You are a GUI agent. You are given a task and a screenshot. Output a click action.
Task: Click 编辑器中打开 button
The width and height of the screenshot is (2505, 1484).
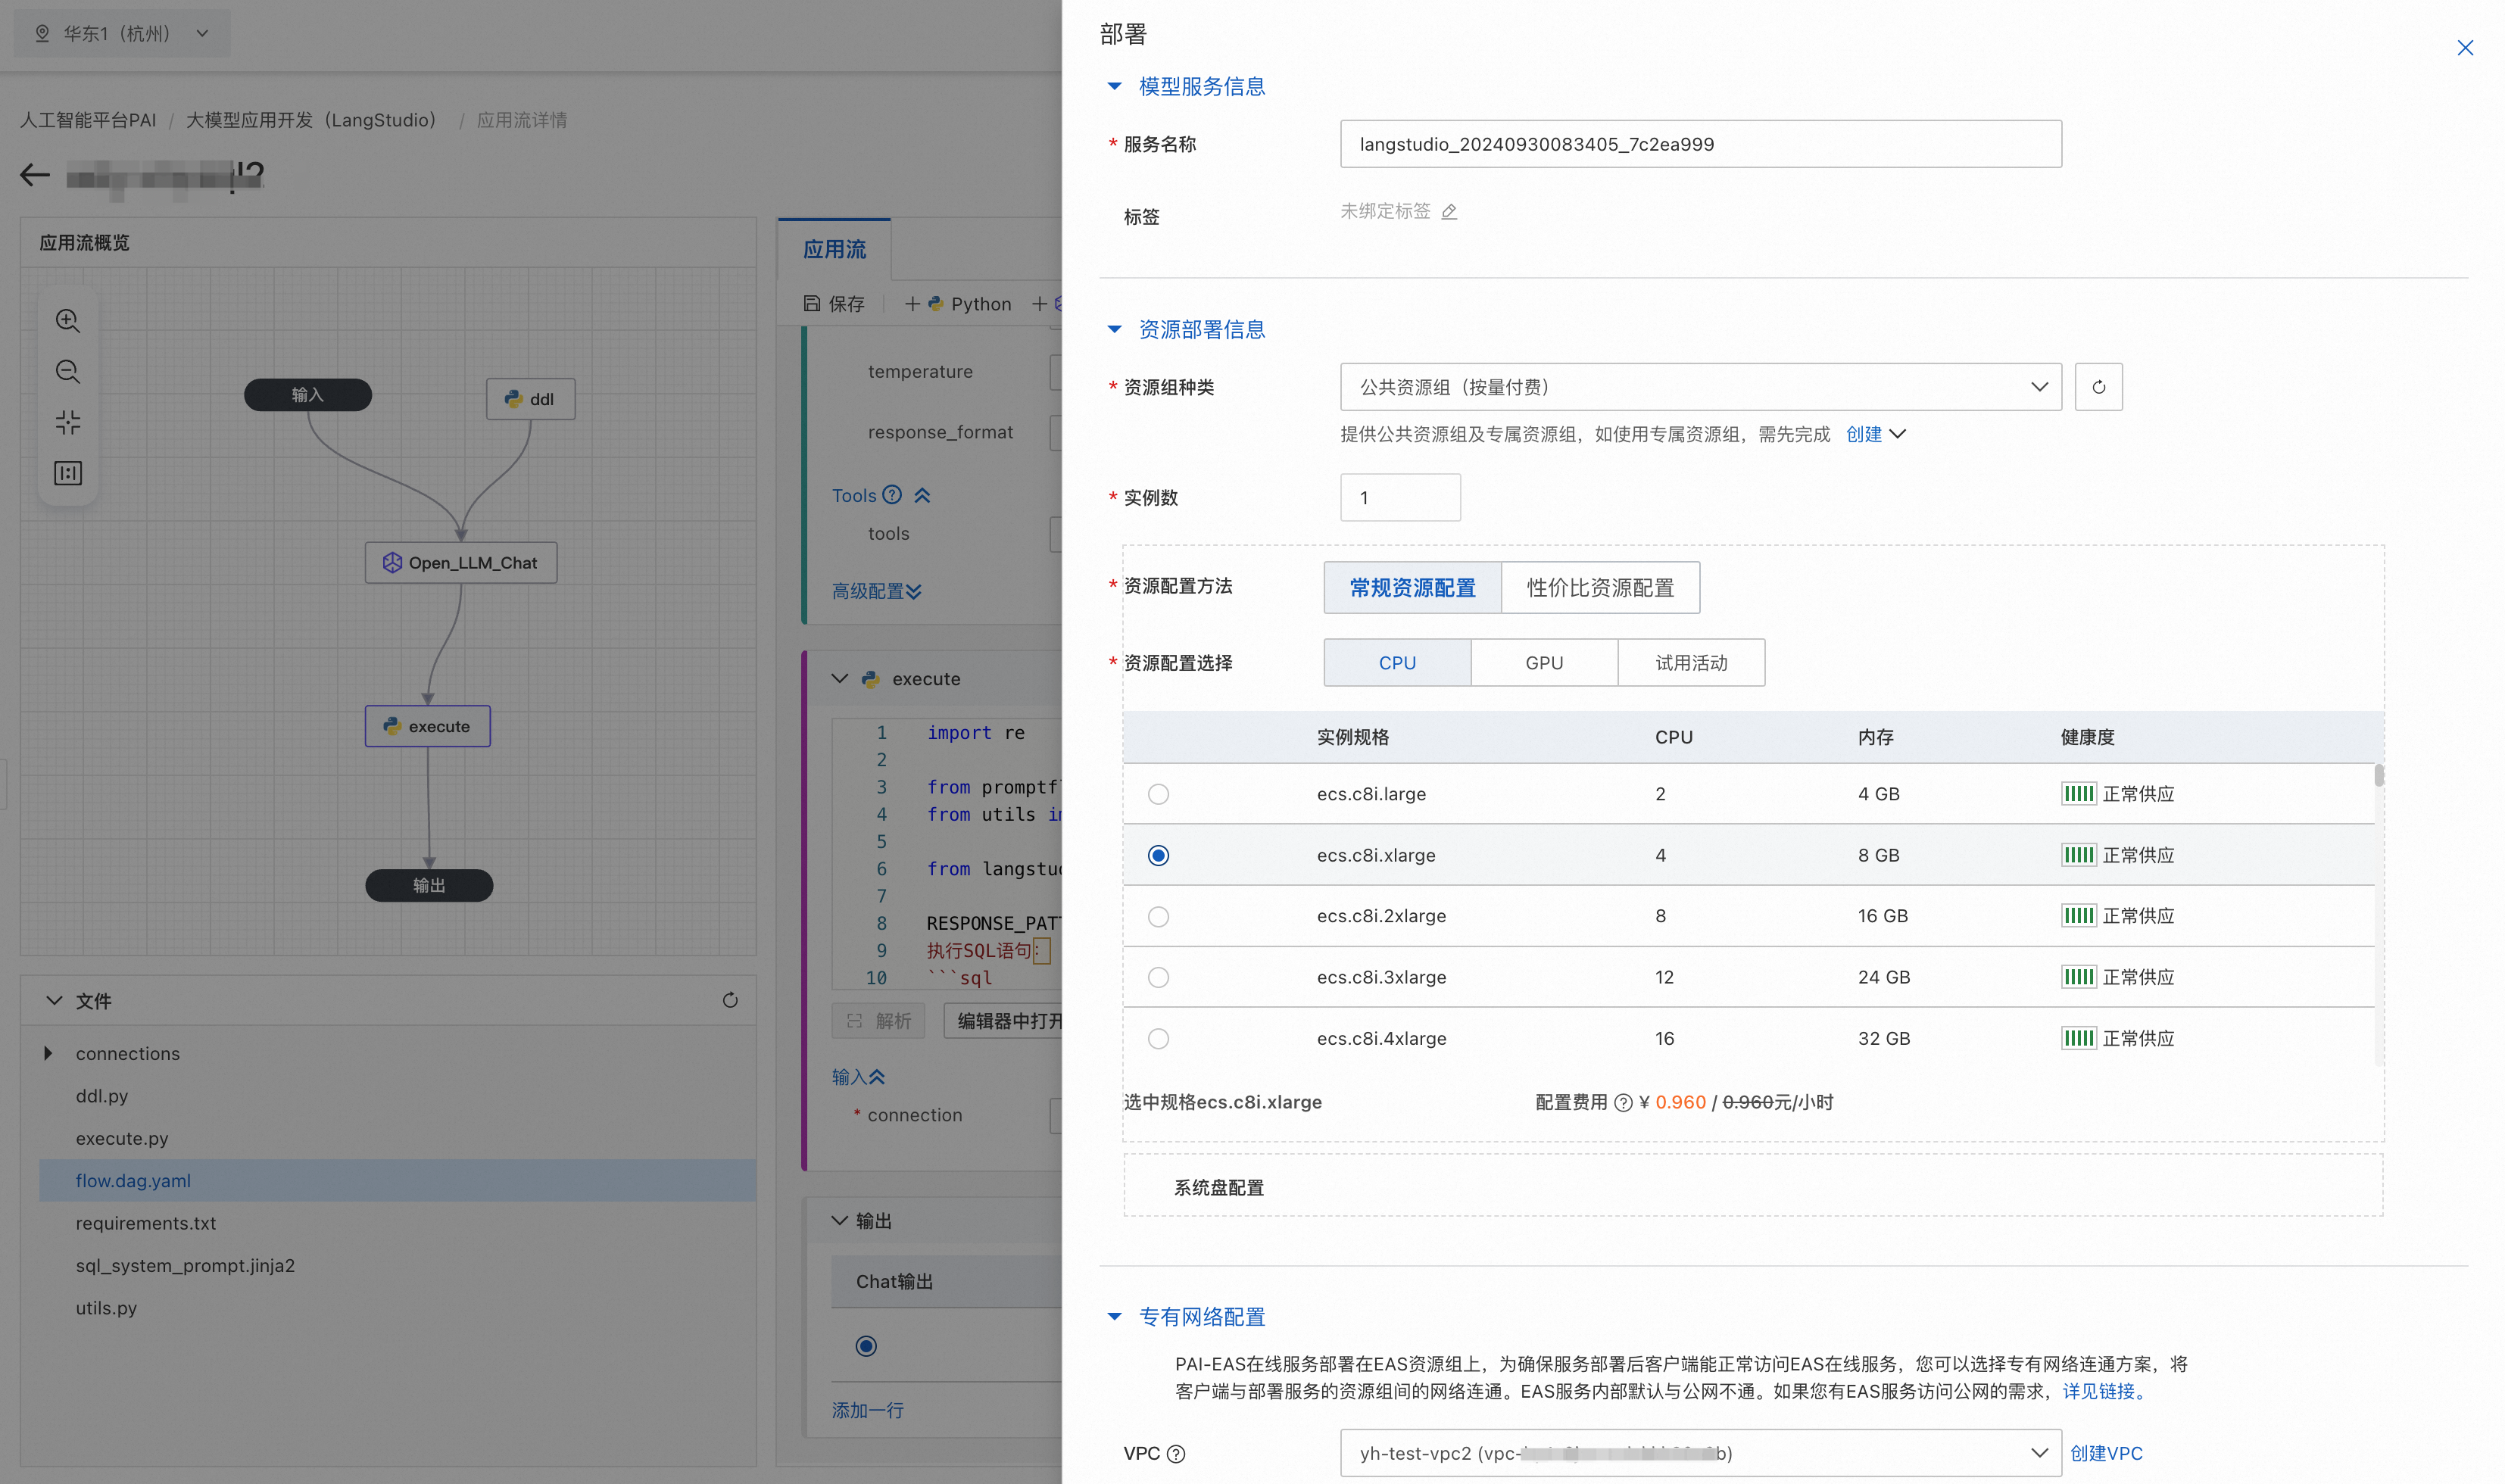click(x=1004, y=1021)
